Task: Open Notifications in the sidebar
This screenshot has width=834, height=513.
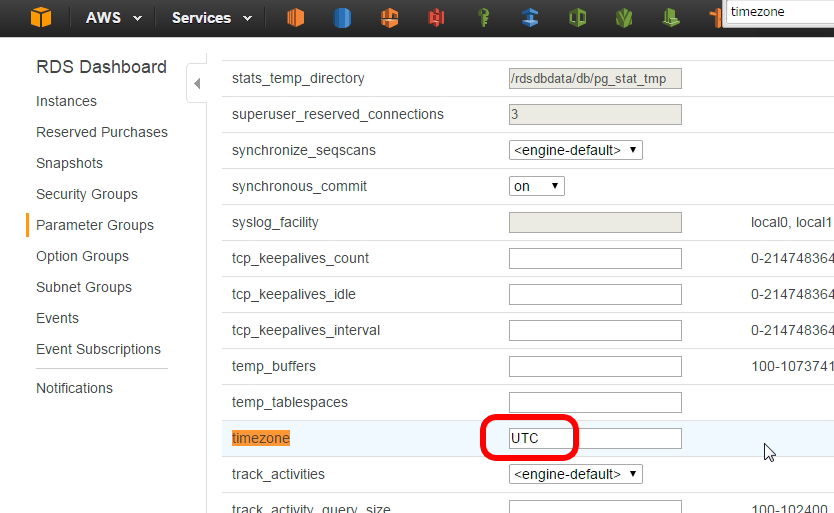Action: coord(74,388)
